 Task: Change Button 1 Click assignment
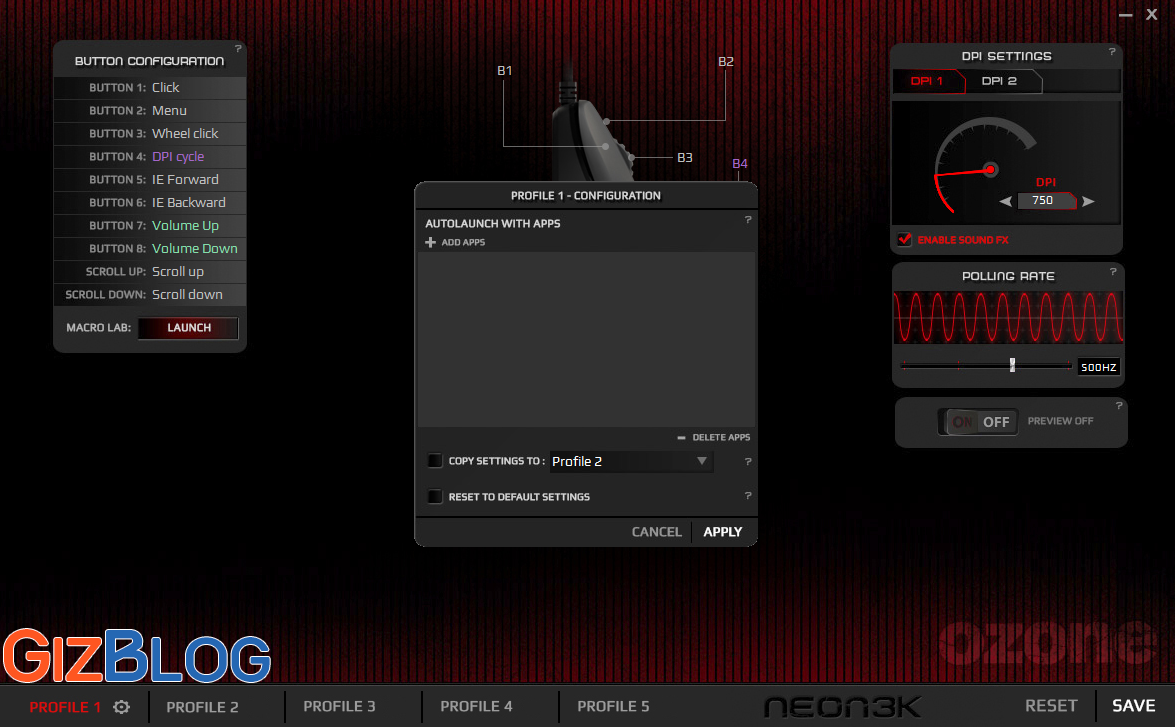150,88
